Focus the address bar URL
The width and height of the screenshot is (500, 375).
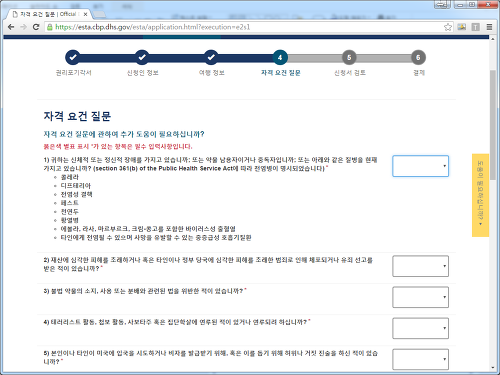pos(152,27)
